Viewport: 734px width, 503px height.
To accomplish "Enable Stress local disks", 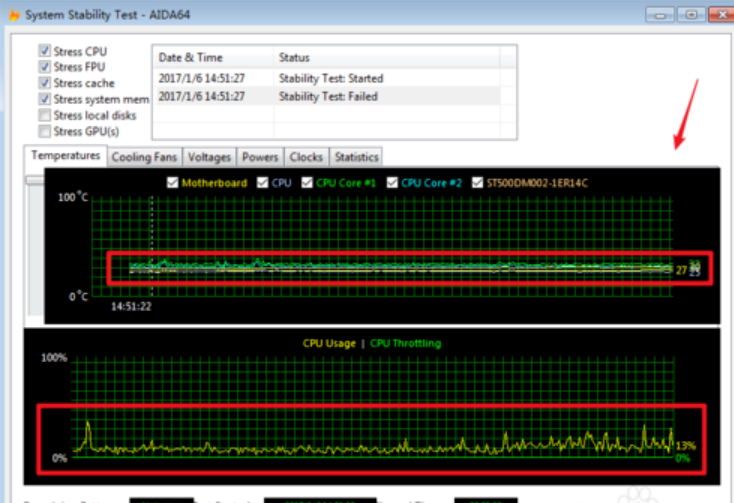I will pyautogui.click(x=44, y=115).
